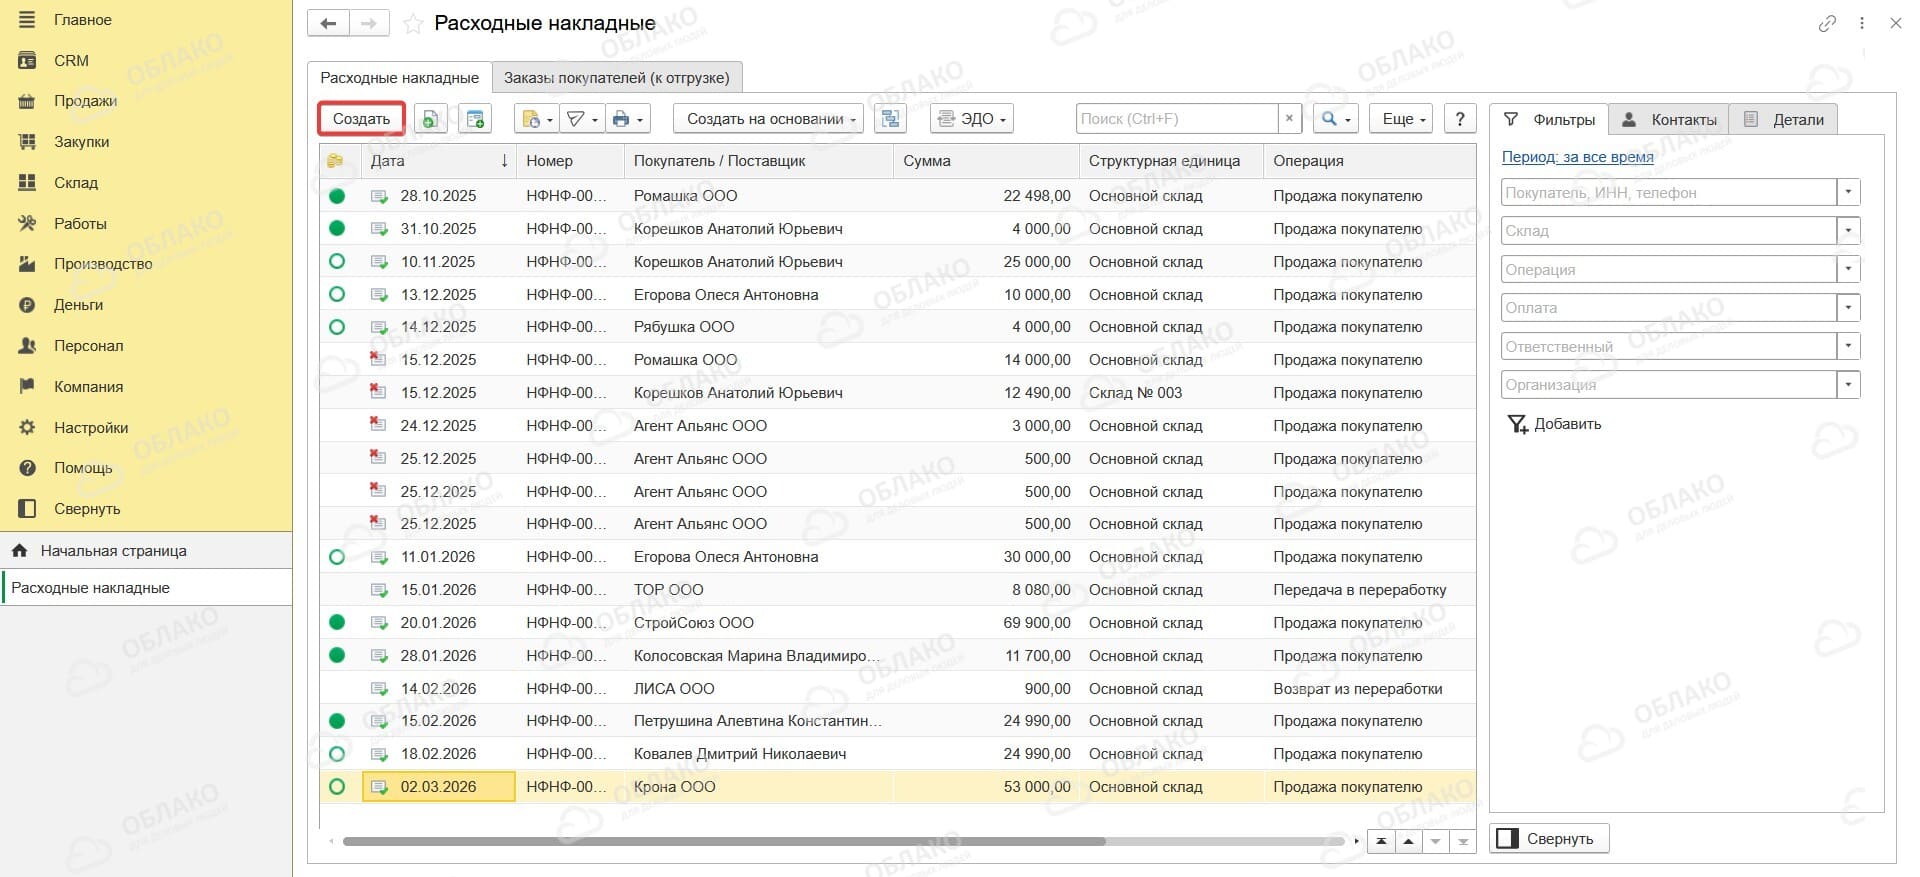Expand Создать на основании dropdown
This screenshot has width=1920, height=877.
[769, 119]
